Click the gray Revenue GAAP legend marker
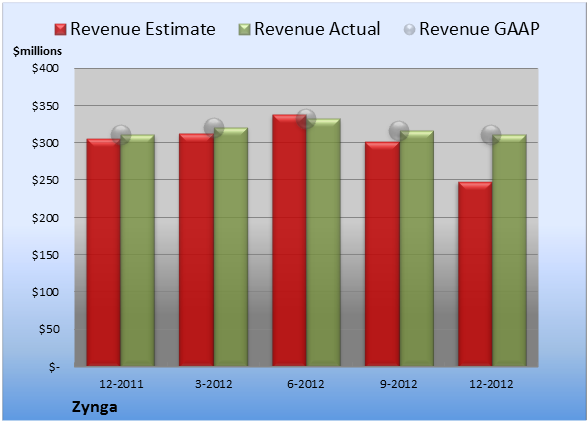The image size is (588, 422). point(410,30)
